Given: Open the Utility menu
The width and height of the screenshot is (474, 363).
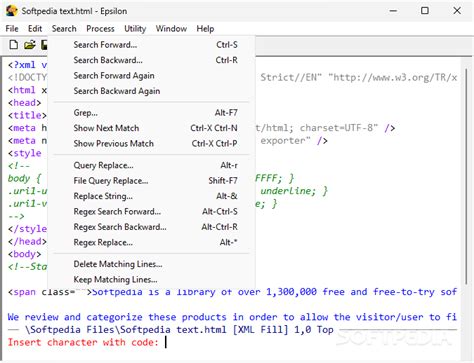Looking at the screenshot, I should pyautogui.click(x=135, y=29).
